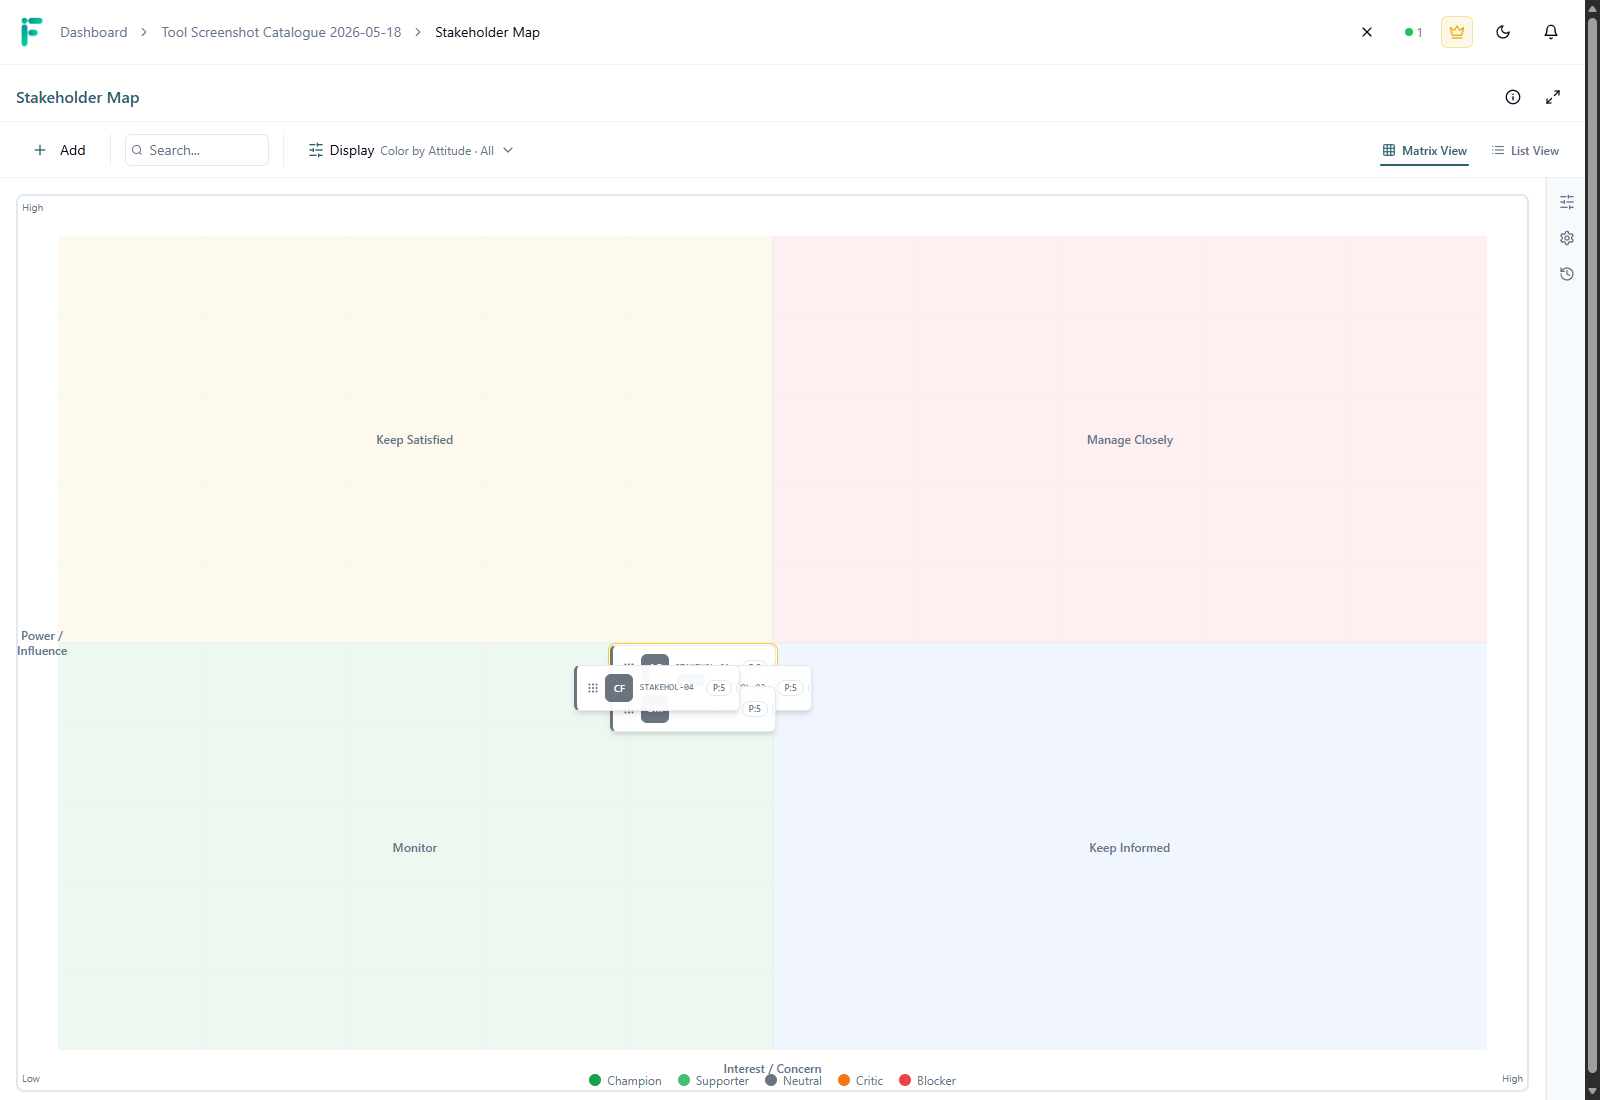
Task: Click the Manage Closely quadrant label
Action: (1129, 440)
